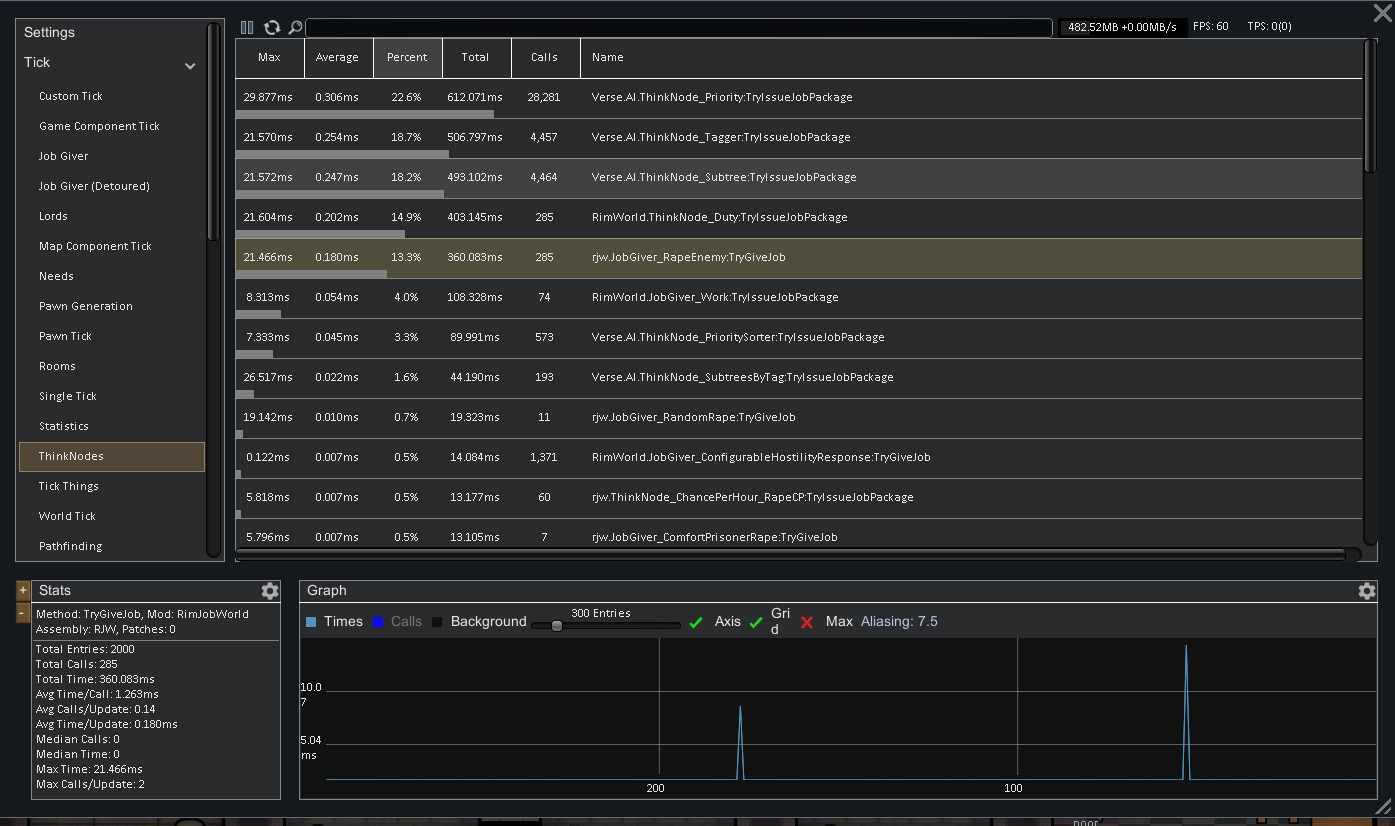This screenshot has width=1395, height=826.
Task: Open the Stats panel gear settings
Action: pyautogui.click(x=269, y=591)
